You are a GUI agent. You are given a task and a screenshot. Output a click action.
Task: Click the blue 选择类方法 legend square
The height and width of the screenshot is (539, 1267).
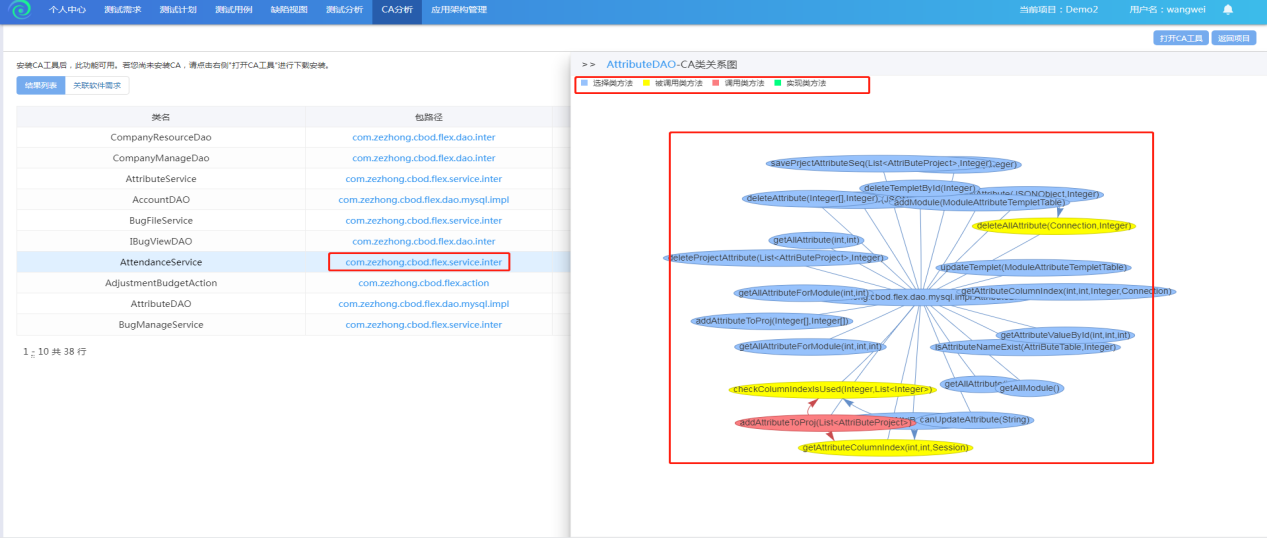584,83
